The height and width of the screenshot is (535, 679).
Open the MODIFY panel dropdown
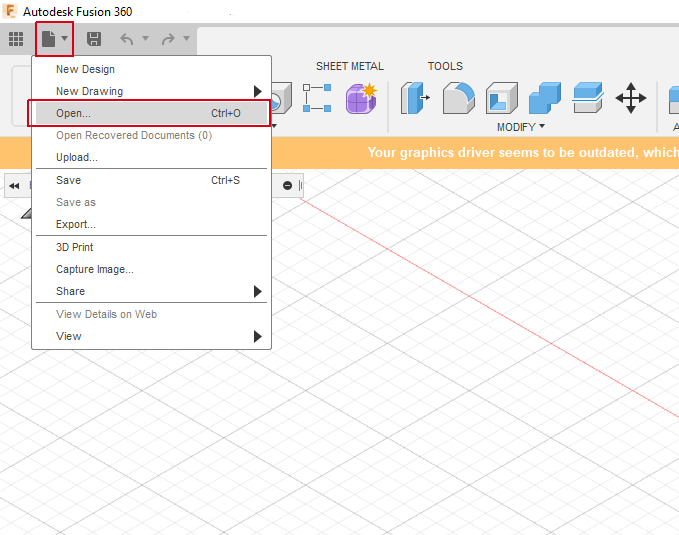521,127
